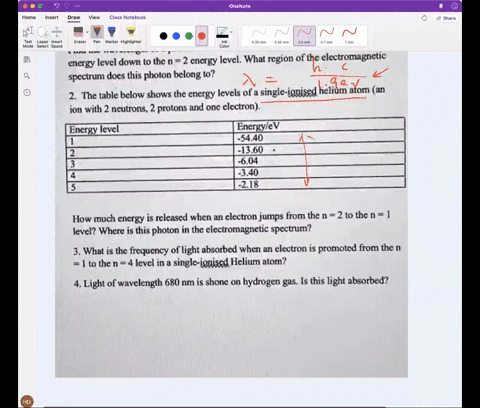Select the 0.7 mm pen thickness
The image size is (480, 408).
327,36
